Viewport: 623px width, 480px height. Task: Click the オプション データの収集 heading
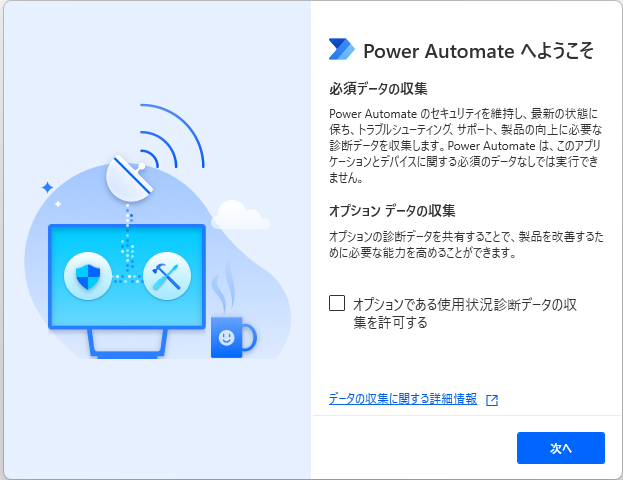(392, 211)
